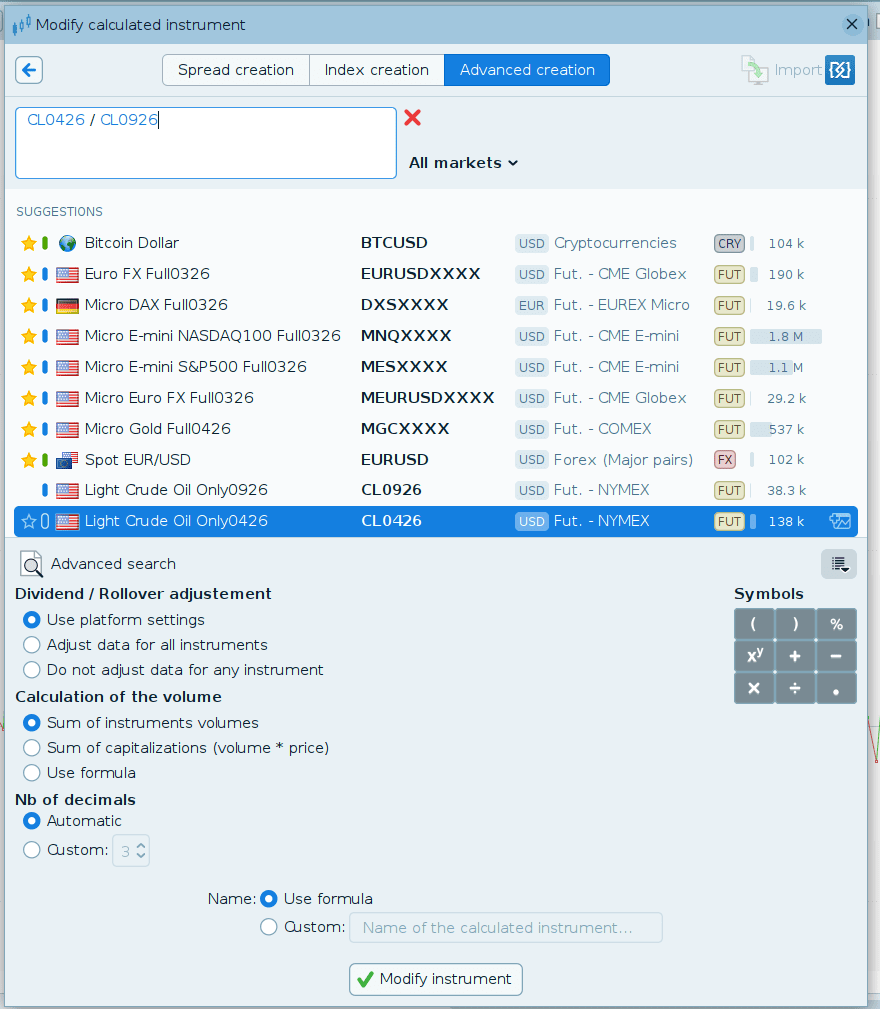Click the custom instrument name field
The width and height of the screenshot is (880, 1009).
[x=506, y=928]
